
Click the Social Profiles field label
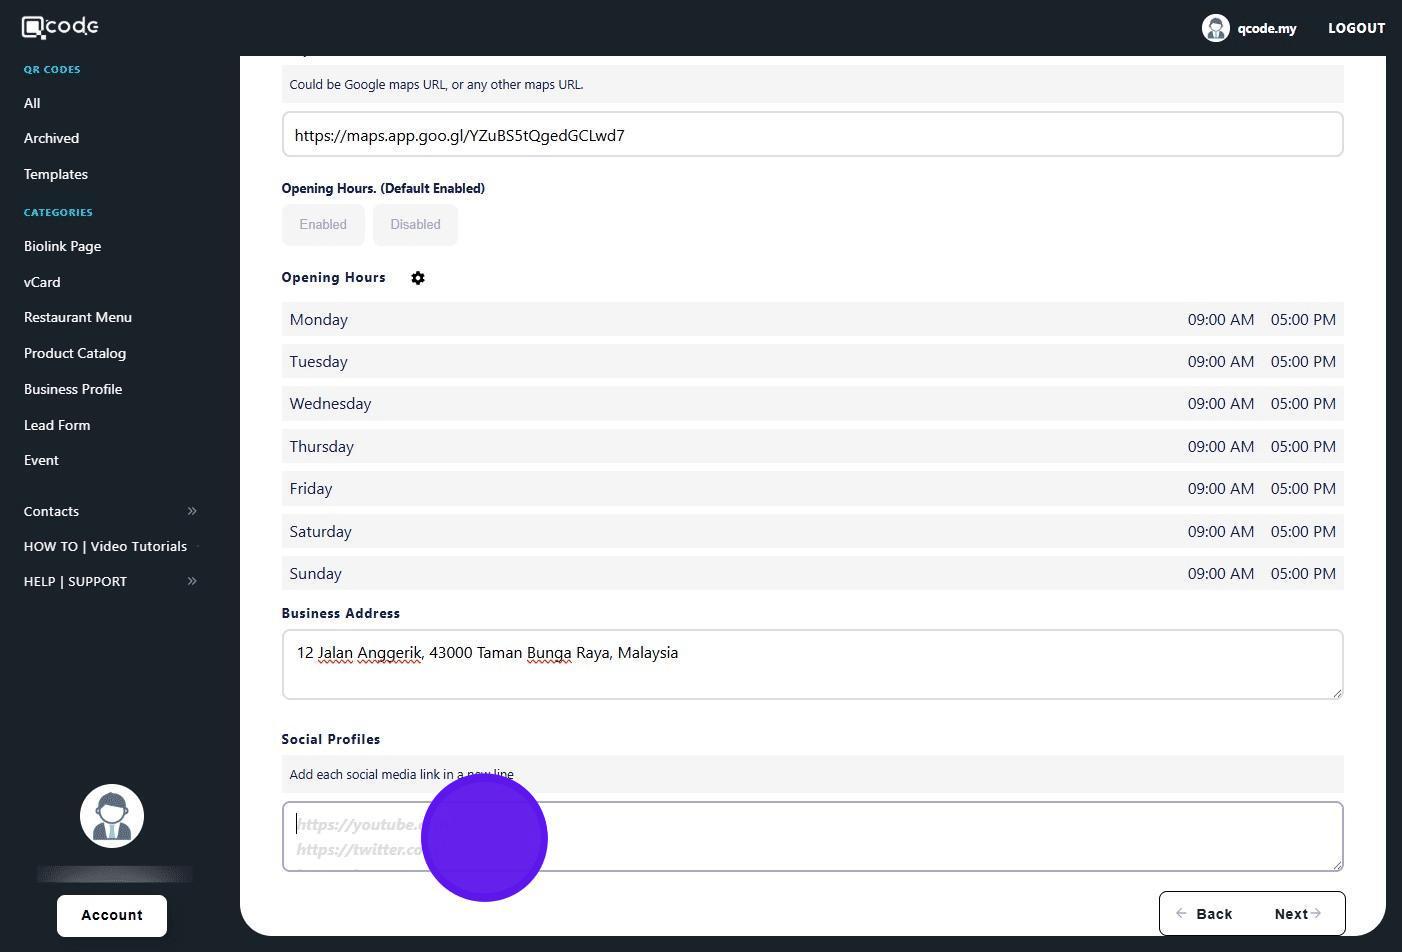331,739
